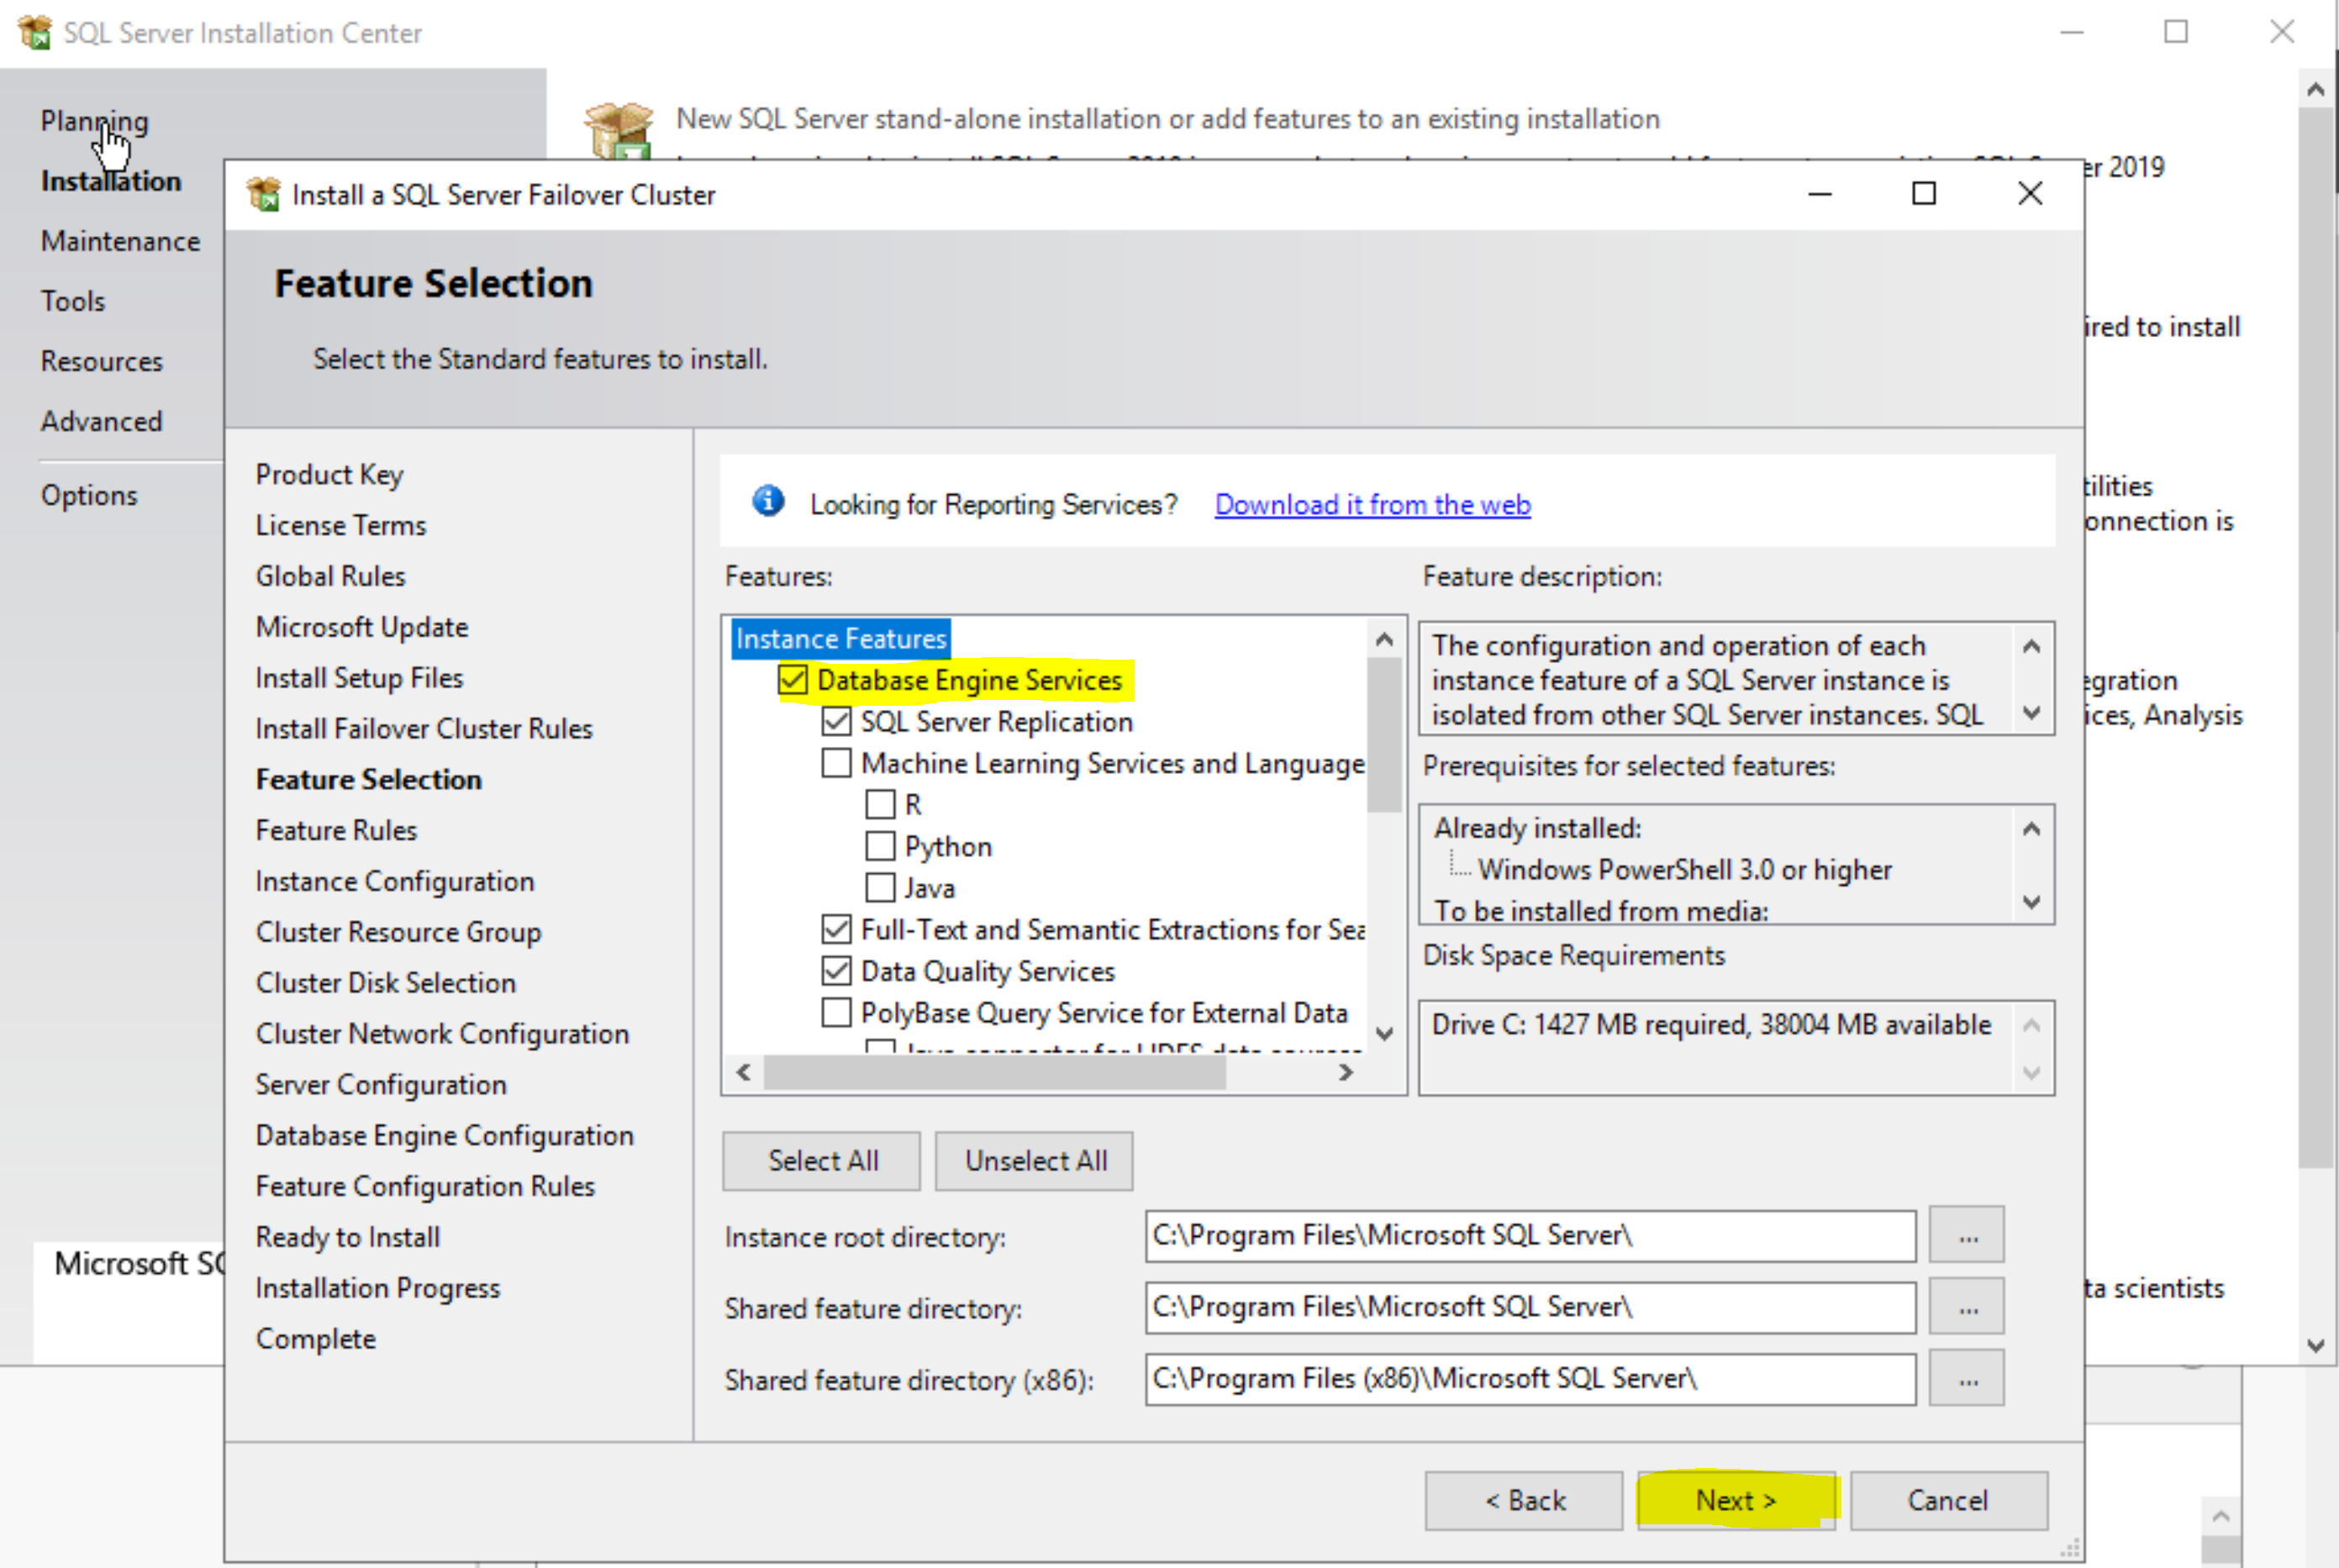Select the Instance Features tree node

tap(841, 638)
